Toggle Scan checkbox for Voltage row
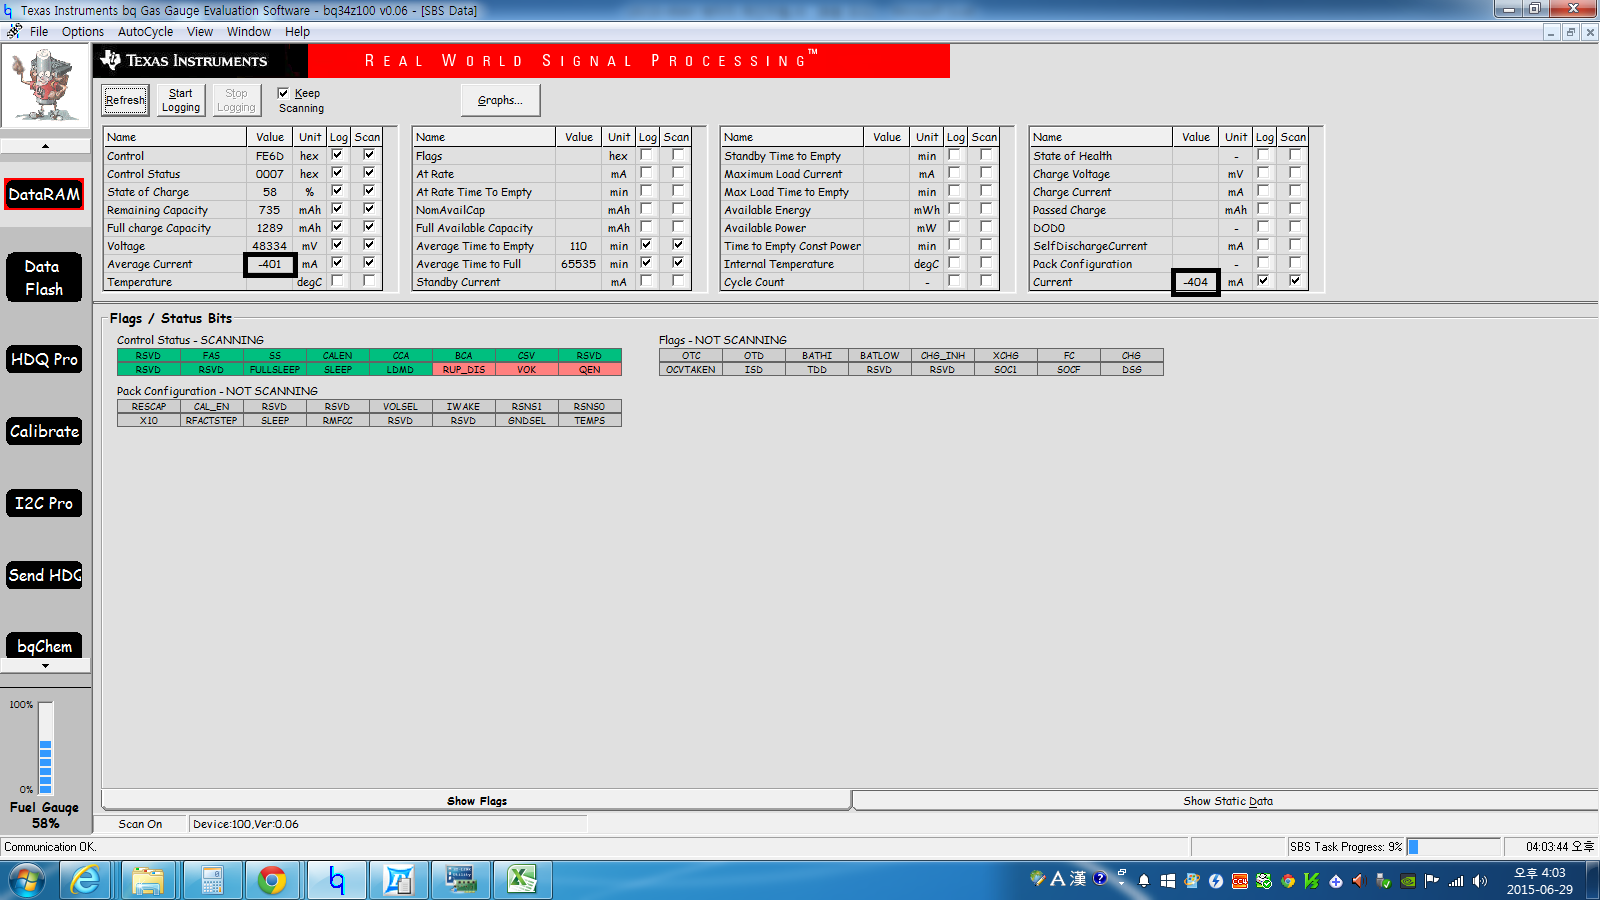The width and height of the screenshot is (1600, 900). coord(369,245)
